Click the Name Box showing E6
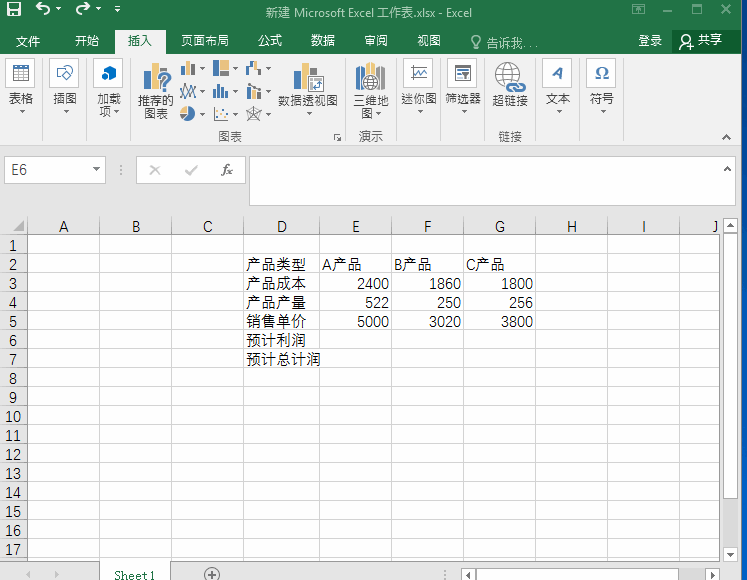747x580 pixels. click(47, 170)
